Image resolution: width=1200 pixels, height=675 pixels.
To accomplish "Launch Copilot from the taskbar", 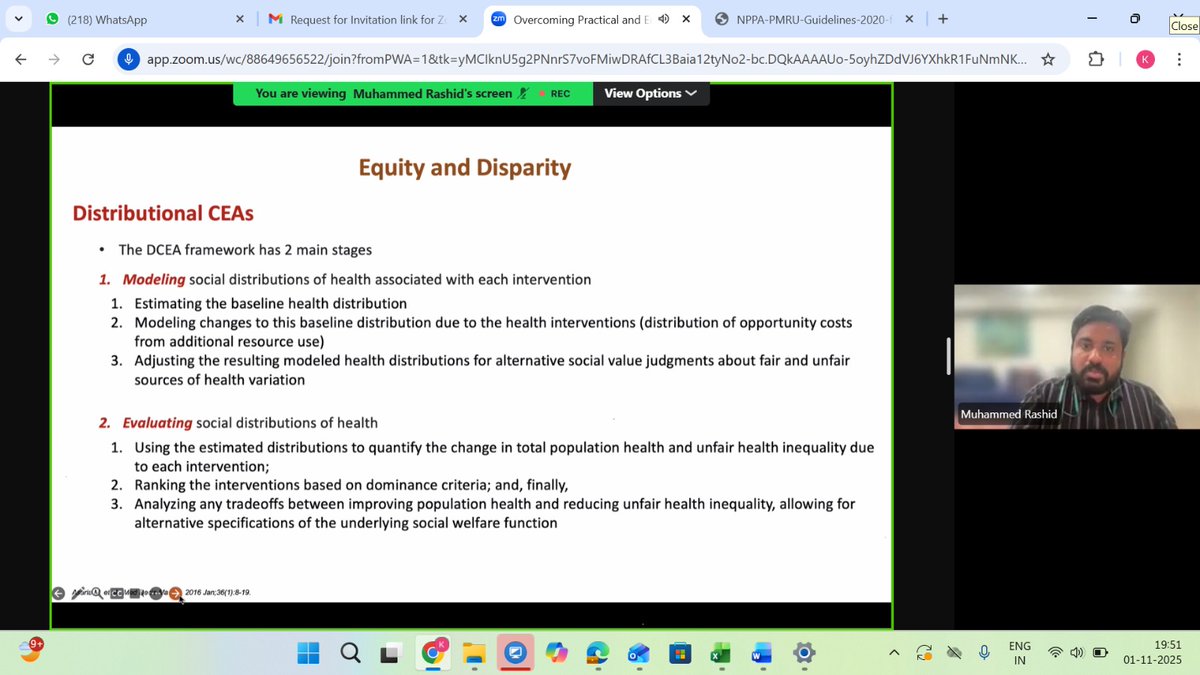I will (x=556, y=653).
